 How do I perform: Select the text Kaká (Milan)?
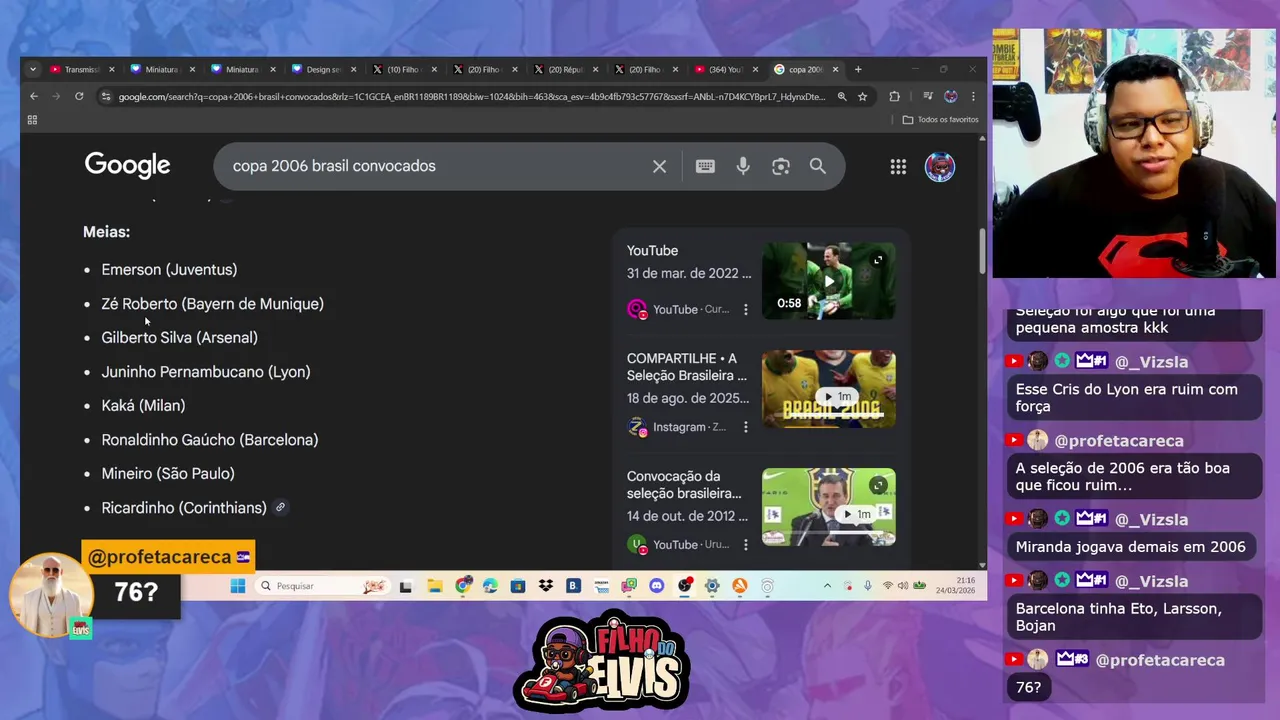pos(143,406)
